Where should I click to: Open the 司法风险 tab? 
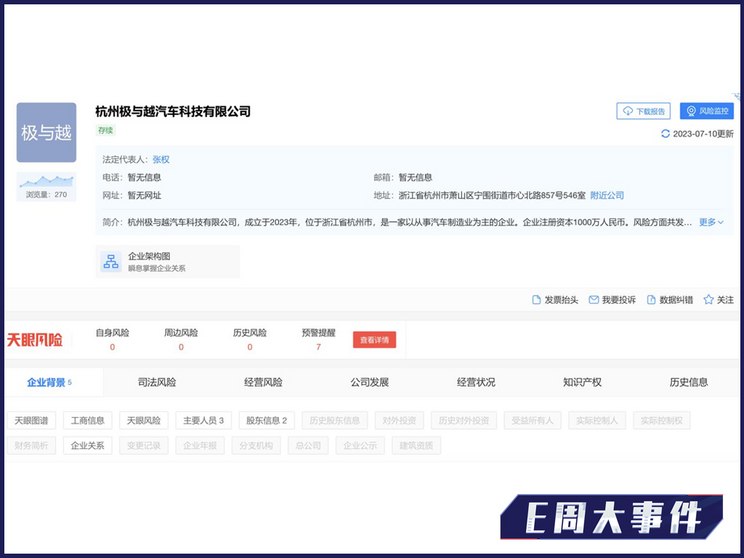coord(156,382)
